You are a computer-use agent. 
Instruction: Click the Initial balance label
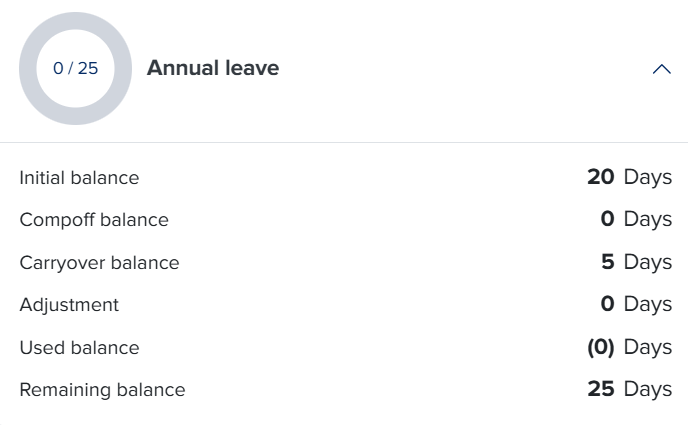pyautogui.click(x=79, y=178)
